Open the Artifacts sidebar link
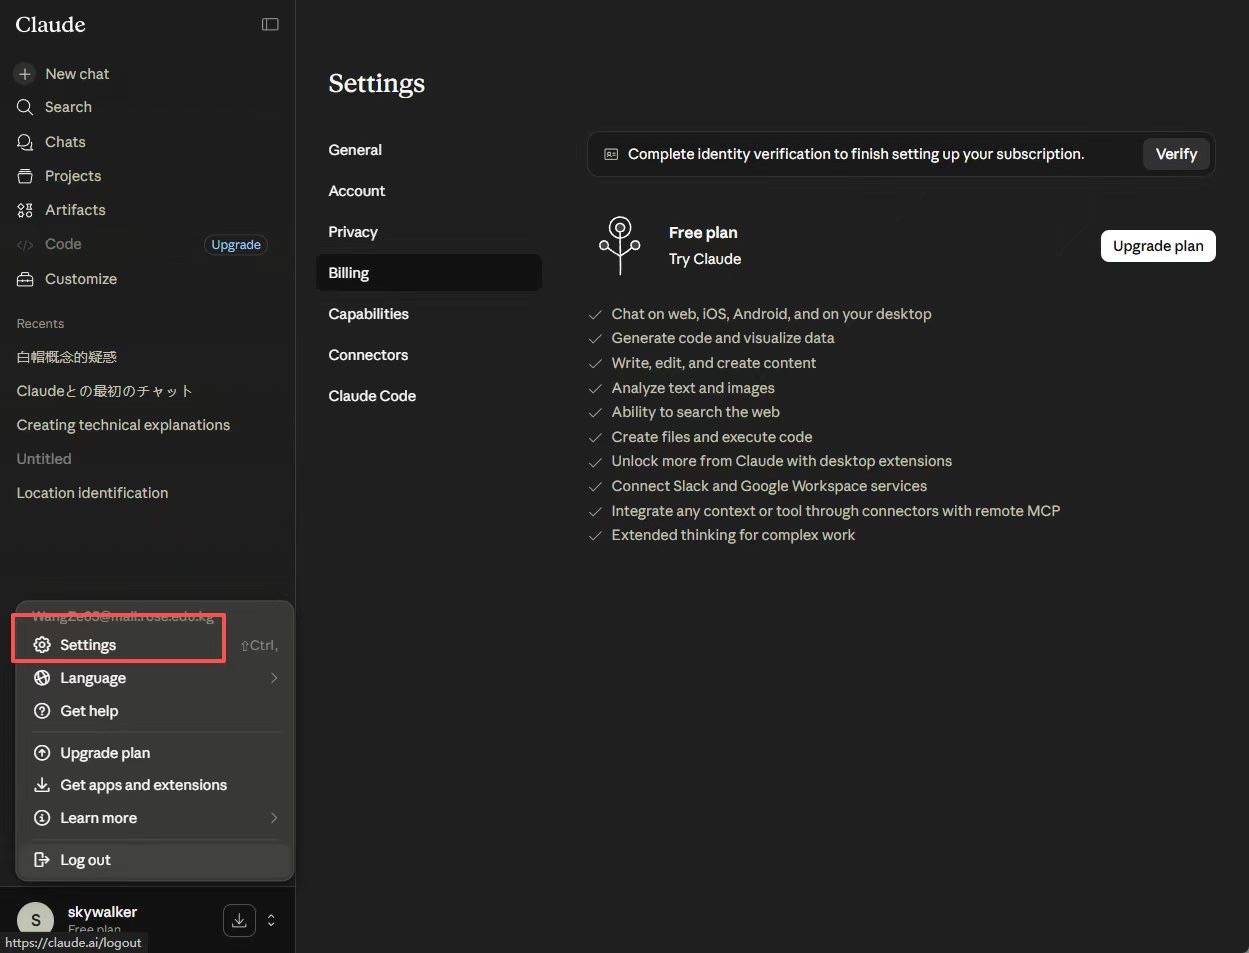The image size is (1249, 953). pyautogui.click(x=75, y=210)
